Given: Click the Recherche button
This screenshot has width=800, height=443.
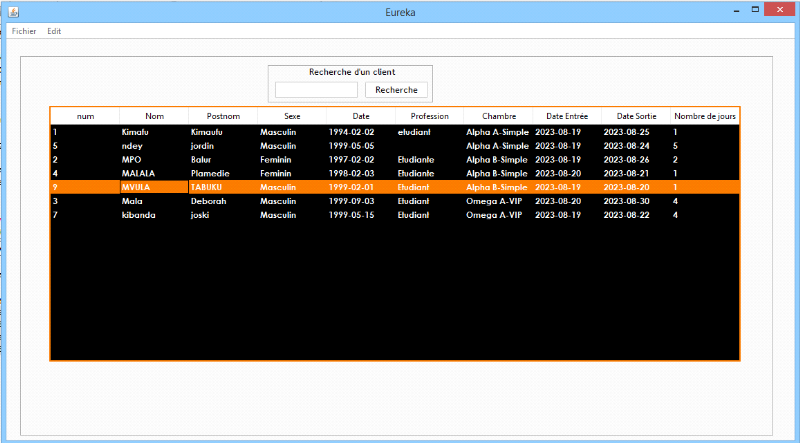Looking at the screenshot, I should 397,90.
